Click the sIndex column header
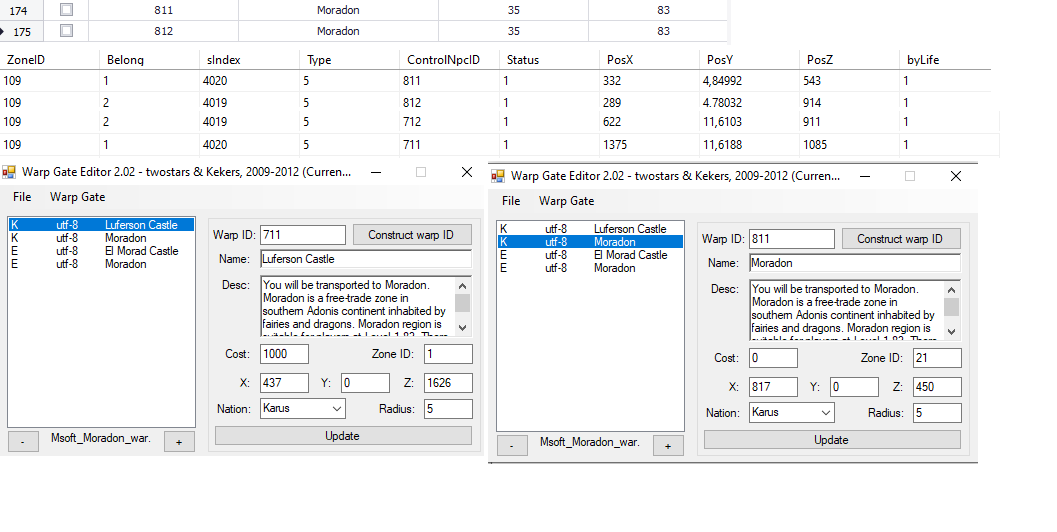Viewport: 1057px width, 532px height. tap(249, 59)
